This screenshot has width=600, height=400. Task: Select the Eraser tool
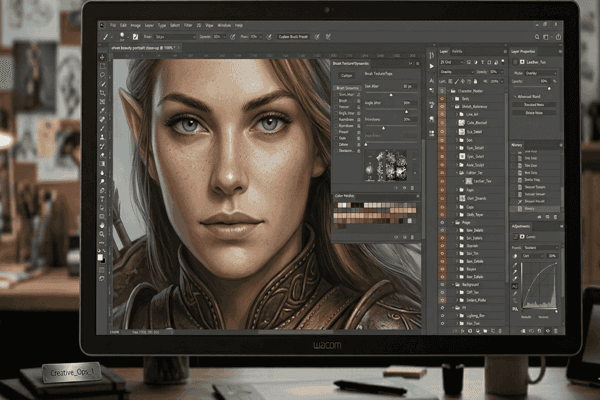pyautogui.click(x=103, y=155)
